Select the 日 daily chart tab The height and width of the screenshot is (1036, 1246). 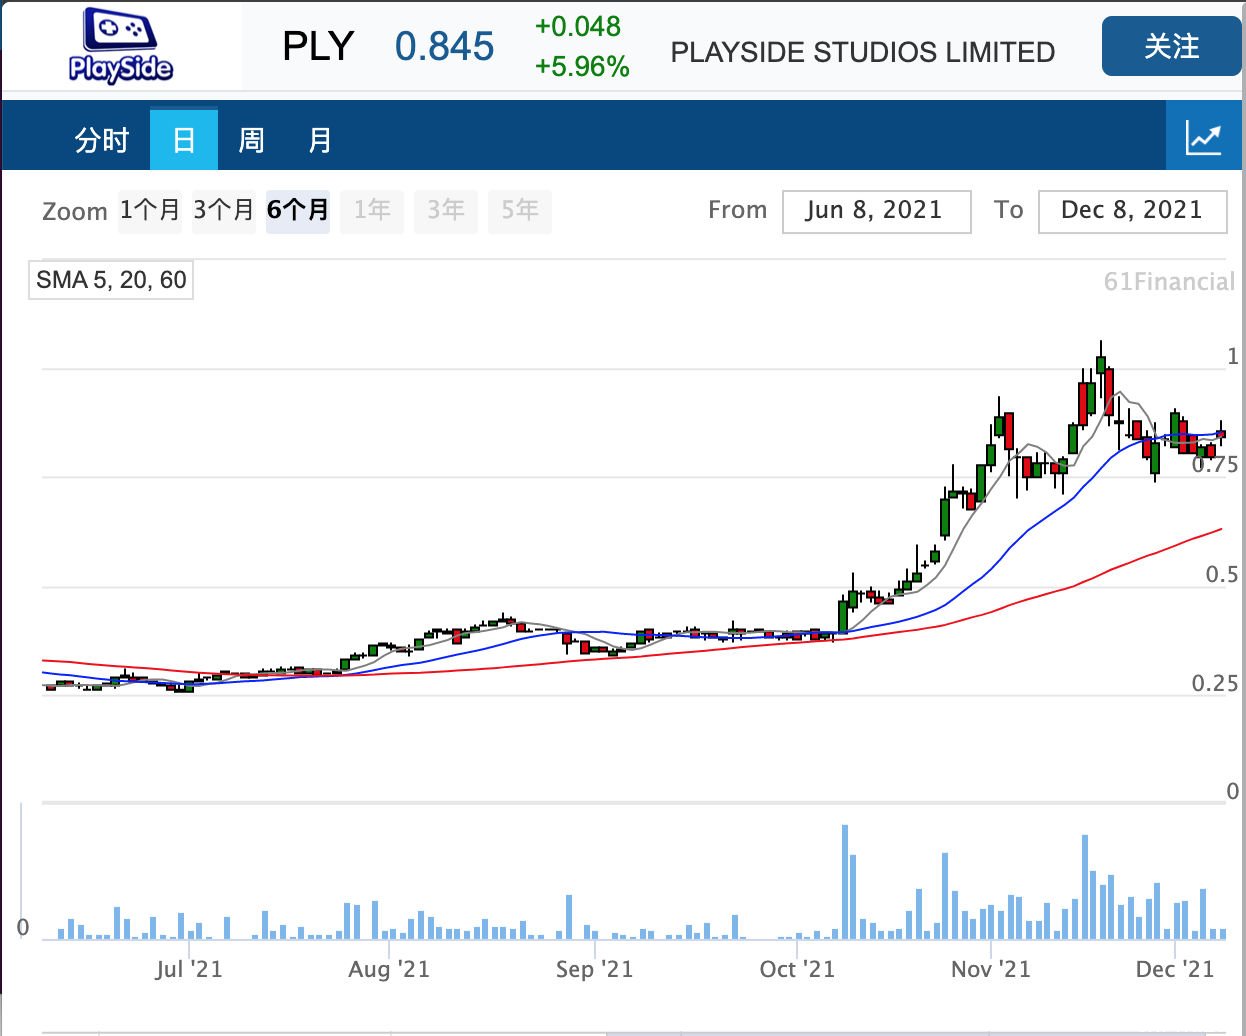tap(184, 139)
